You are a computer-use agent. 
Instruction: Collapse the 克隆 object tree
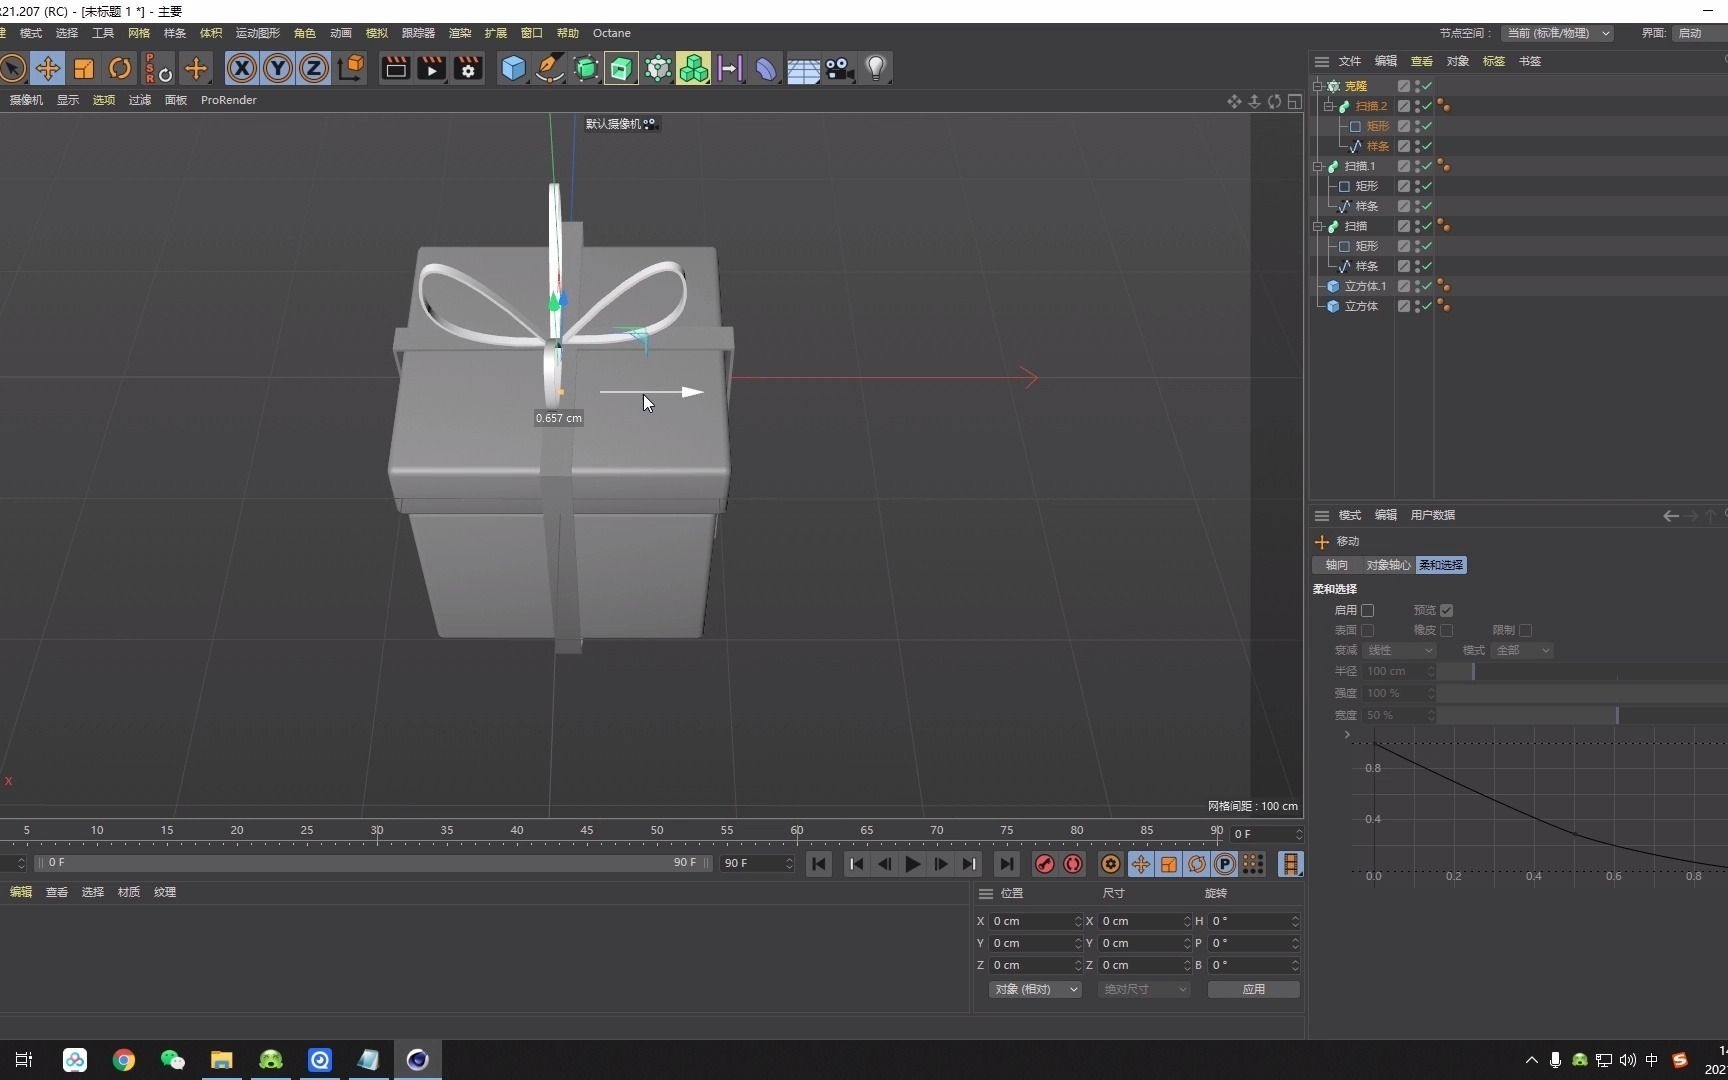pyautogui.click(x=1318, y=86)
